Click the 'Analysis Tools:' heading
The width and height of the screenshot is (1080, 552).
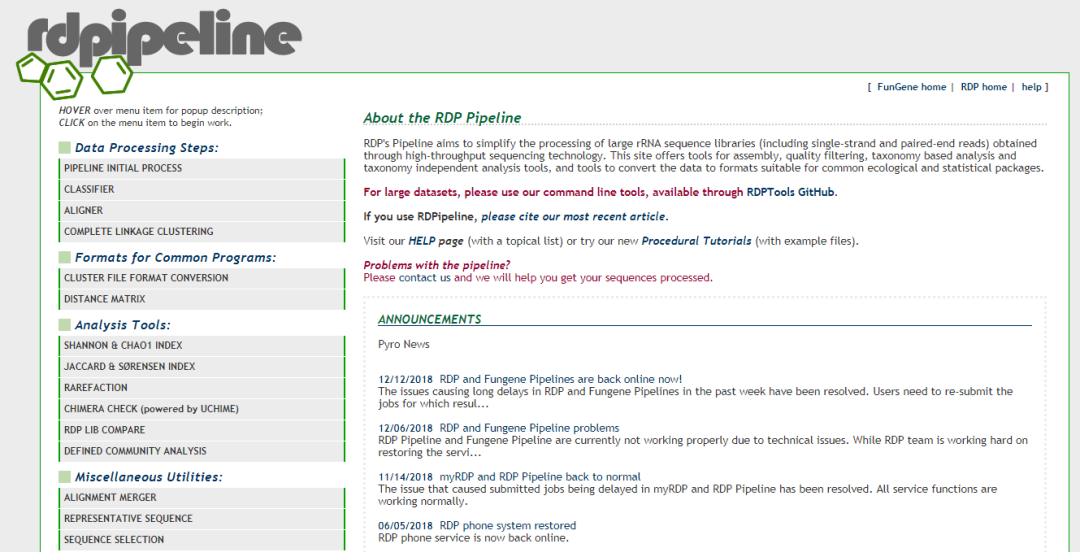tap(123, 325)
